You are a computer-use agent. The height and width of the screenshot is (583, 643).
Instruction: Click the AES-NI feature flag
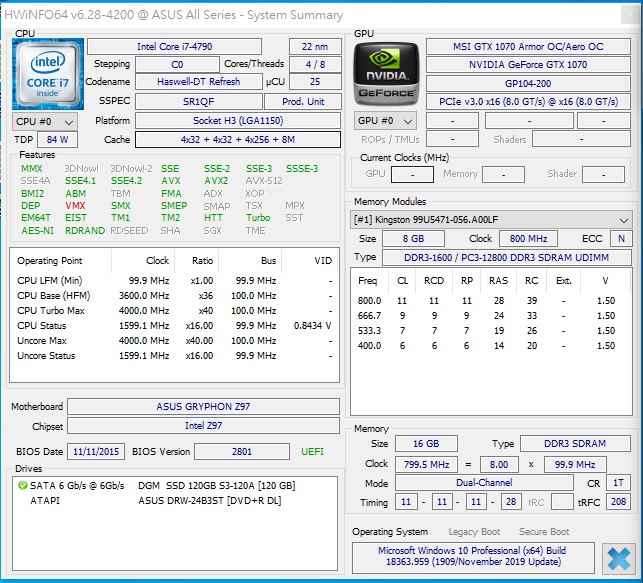[x=37, y=231]
